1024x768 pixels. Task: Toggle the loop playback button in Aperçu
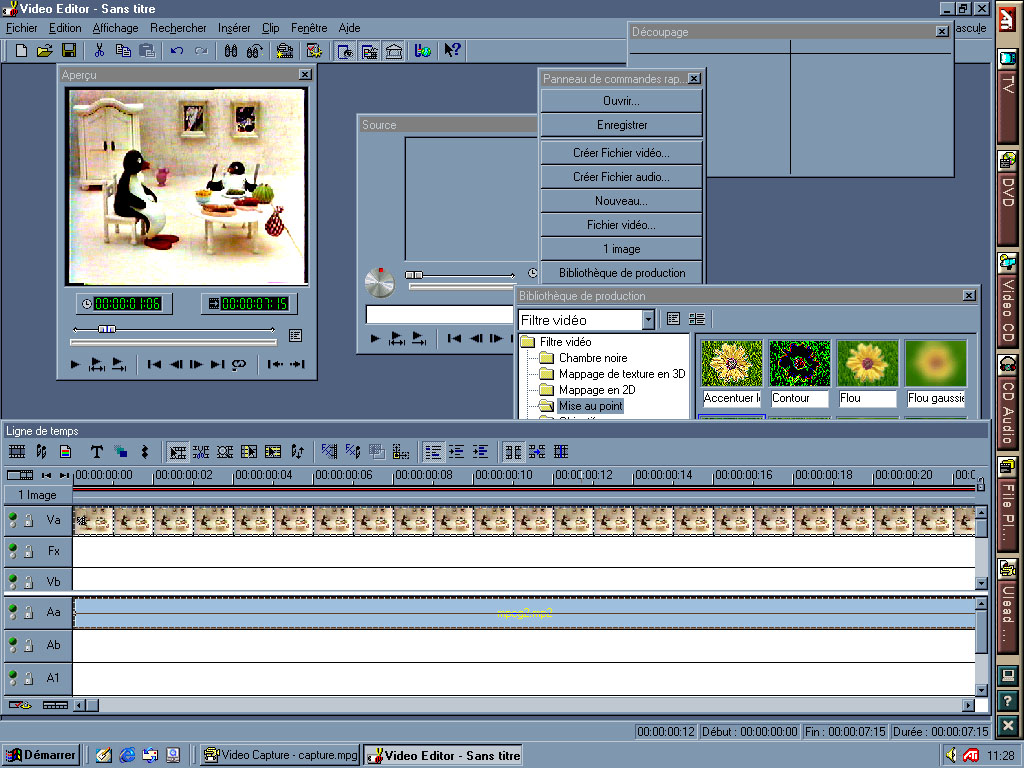(x=239, y=364)
